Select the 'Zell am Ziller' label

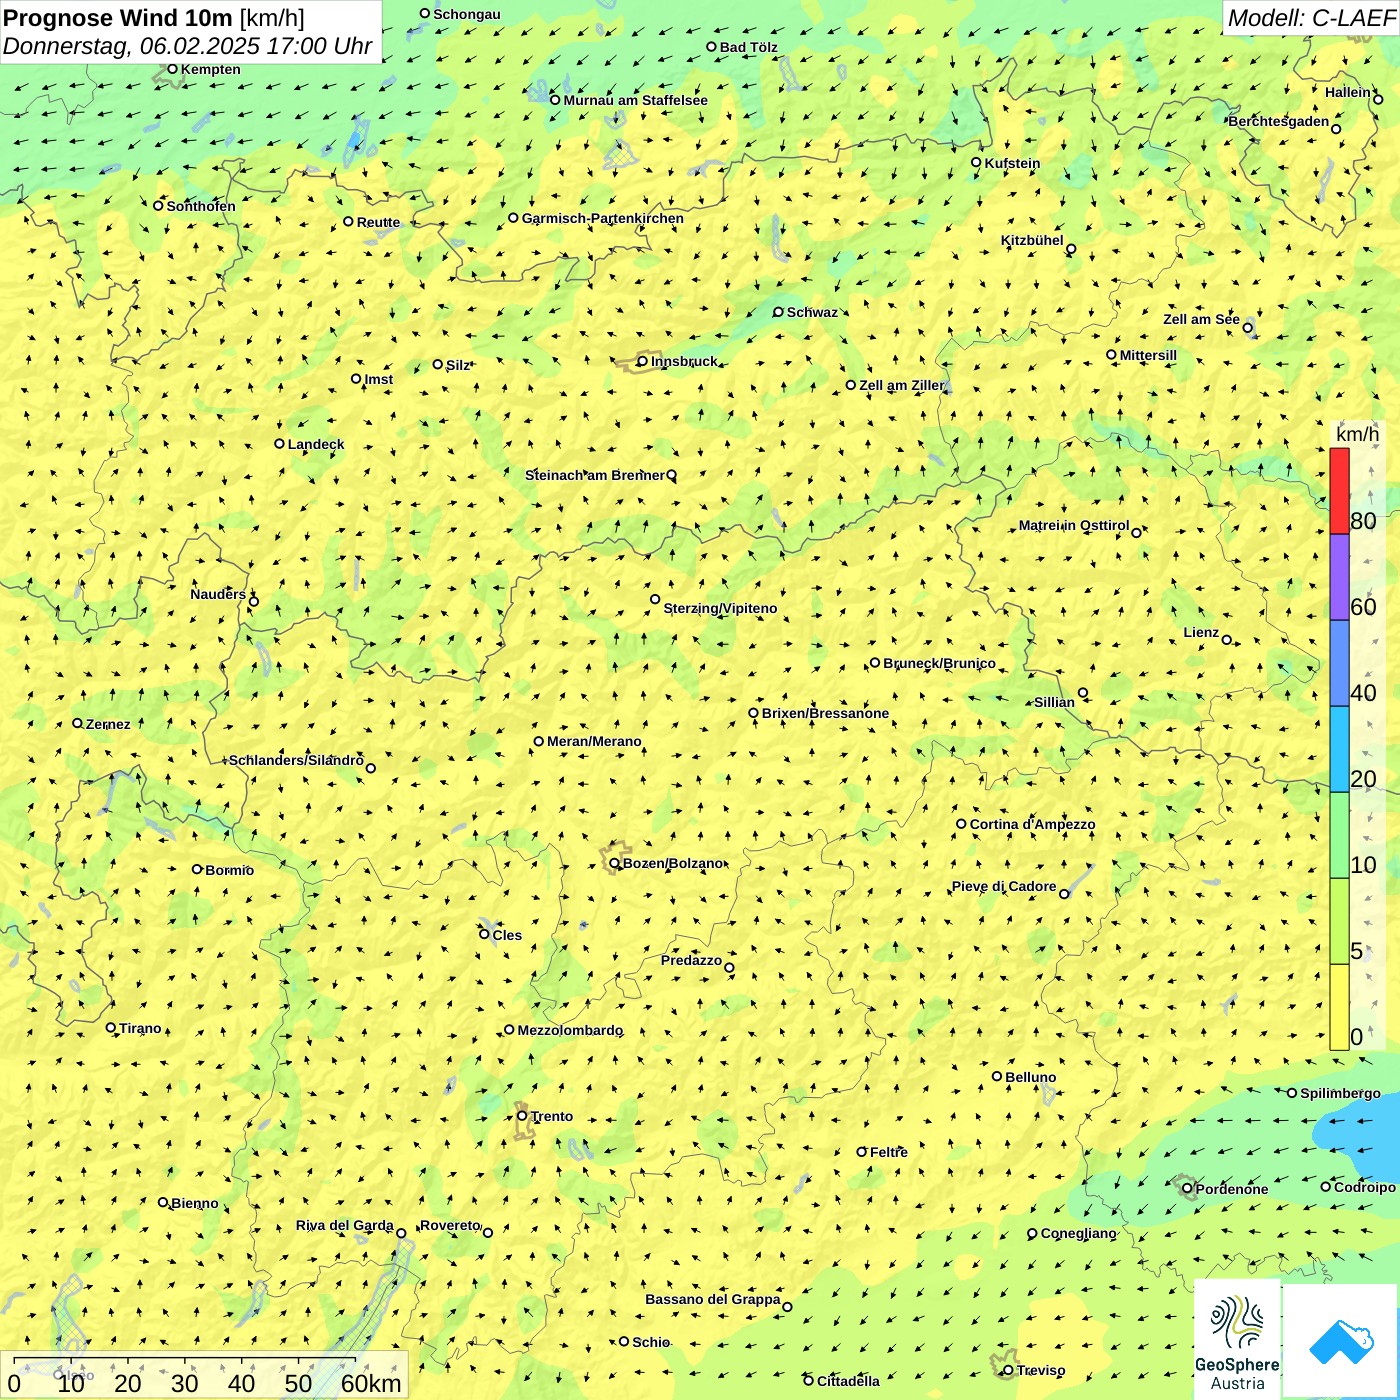[x=901, y=385]
